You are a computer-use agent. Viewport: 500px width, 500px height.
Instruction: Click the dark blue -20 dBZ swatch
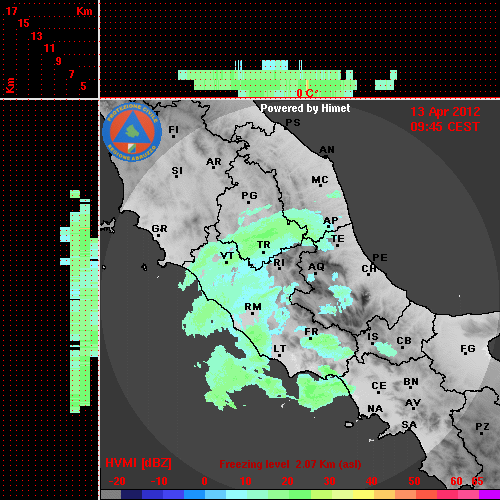(x=131, y=494)
